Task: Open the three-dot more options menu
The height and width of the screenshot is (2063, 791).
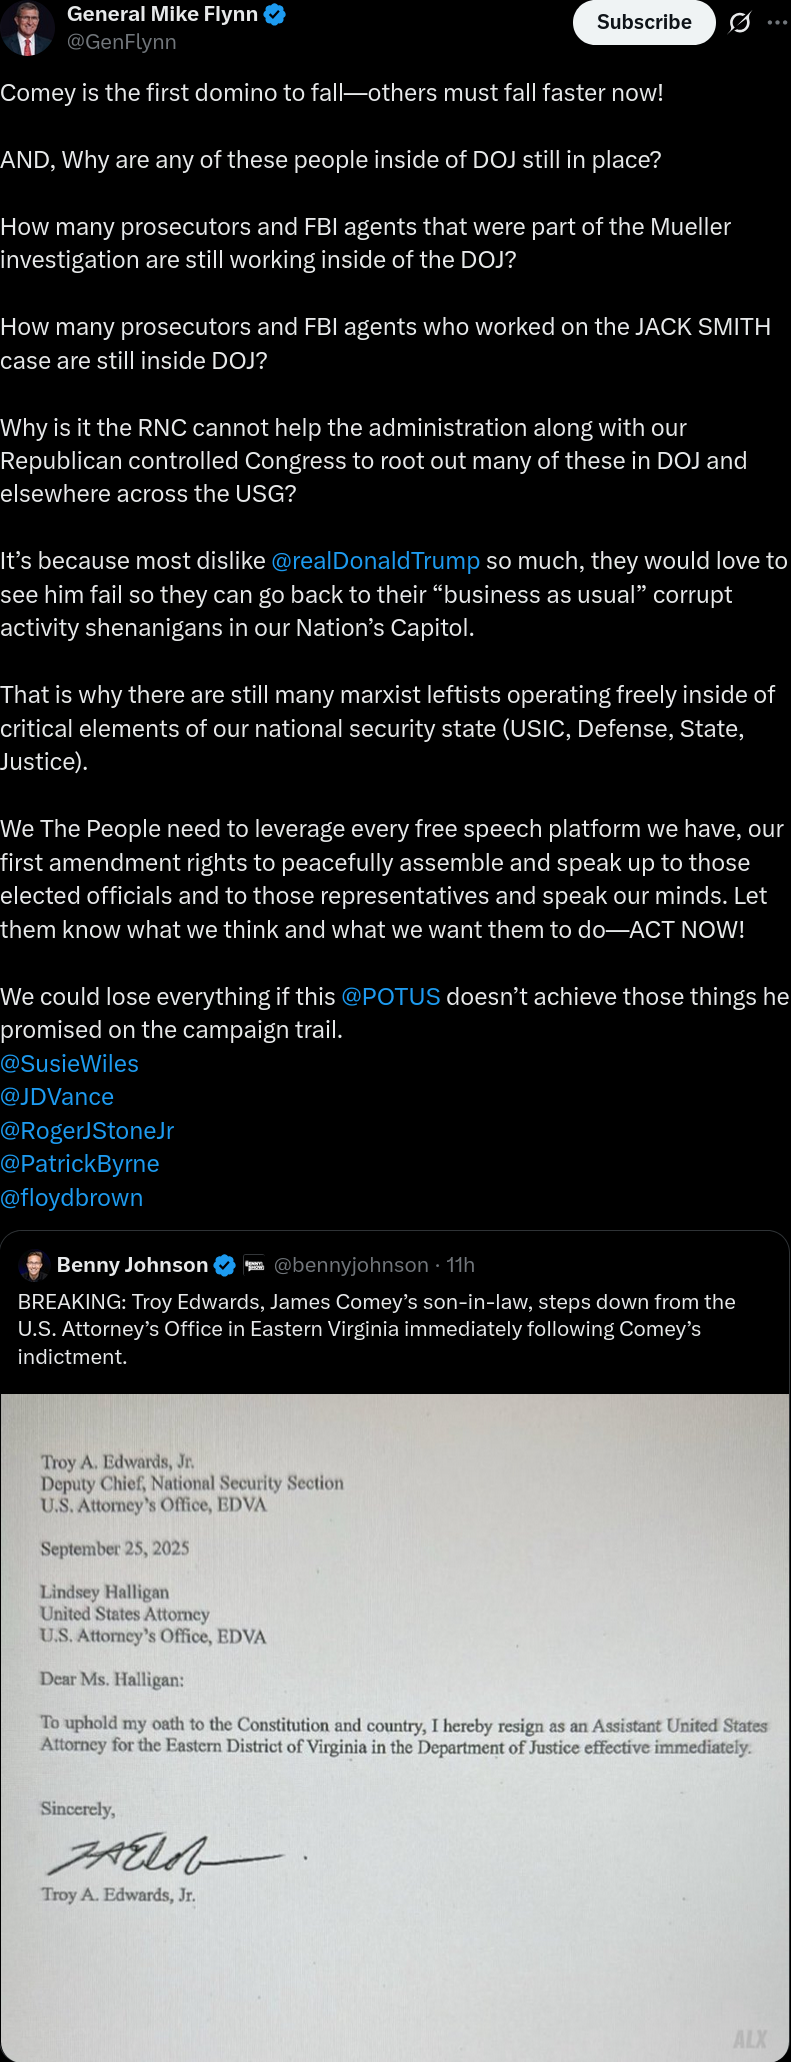Action: coord(777,22)
